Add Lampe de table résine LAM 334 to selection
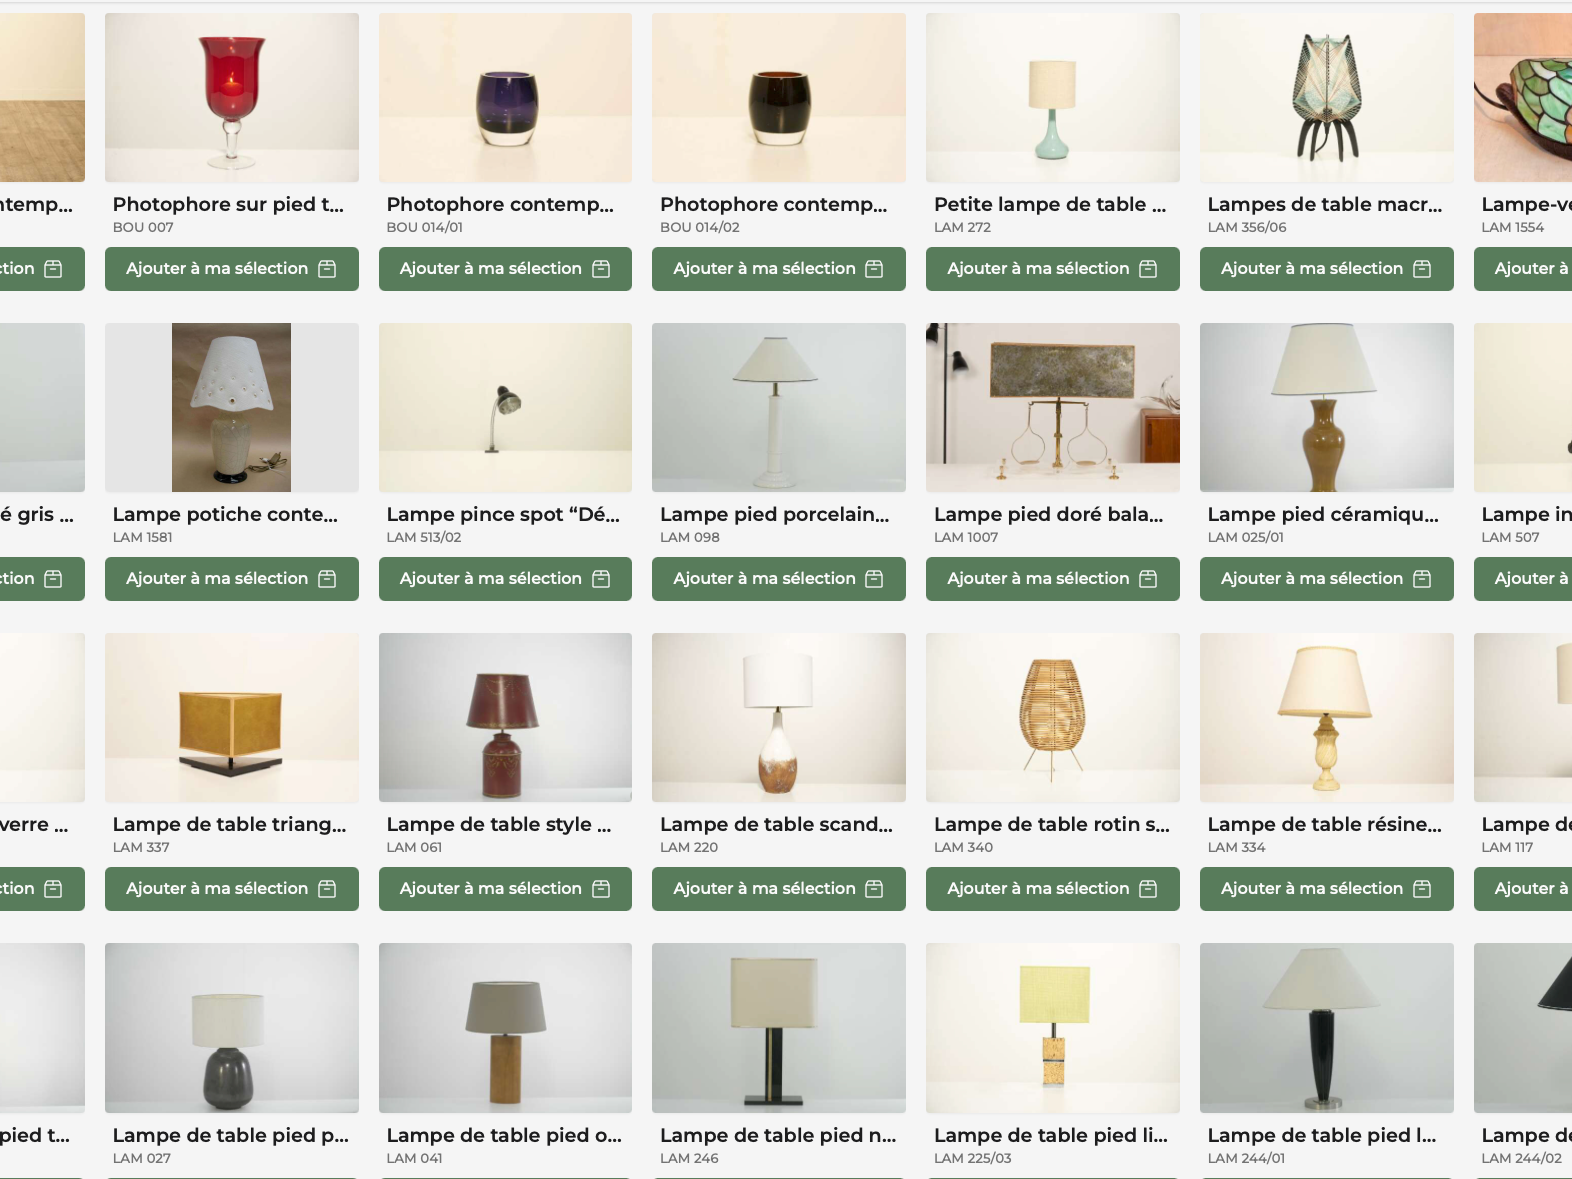The image size is (1572, 1179). (x=1326, y=889)
